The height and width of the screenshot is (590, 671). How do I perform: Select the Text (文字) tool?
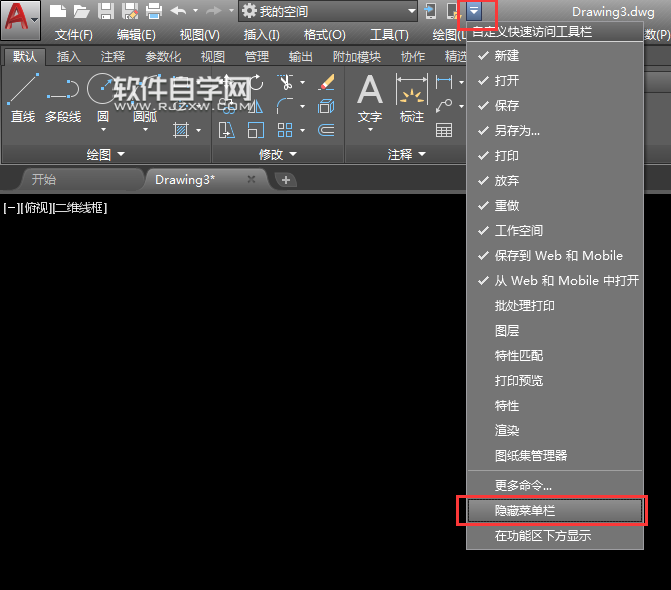[x=370, y=98]
